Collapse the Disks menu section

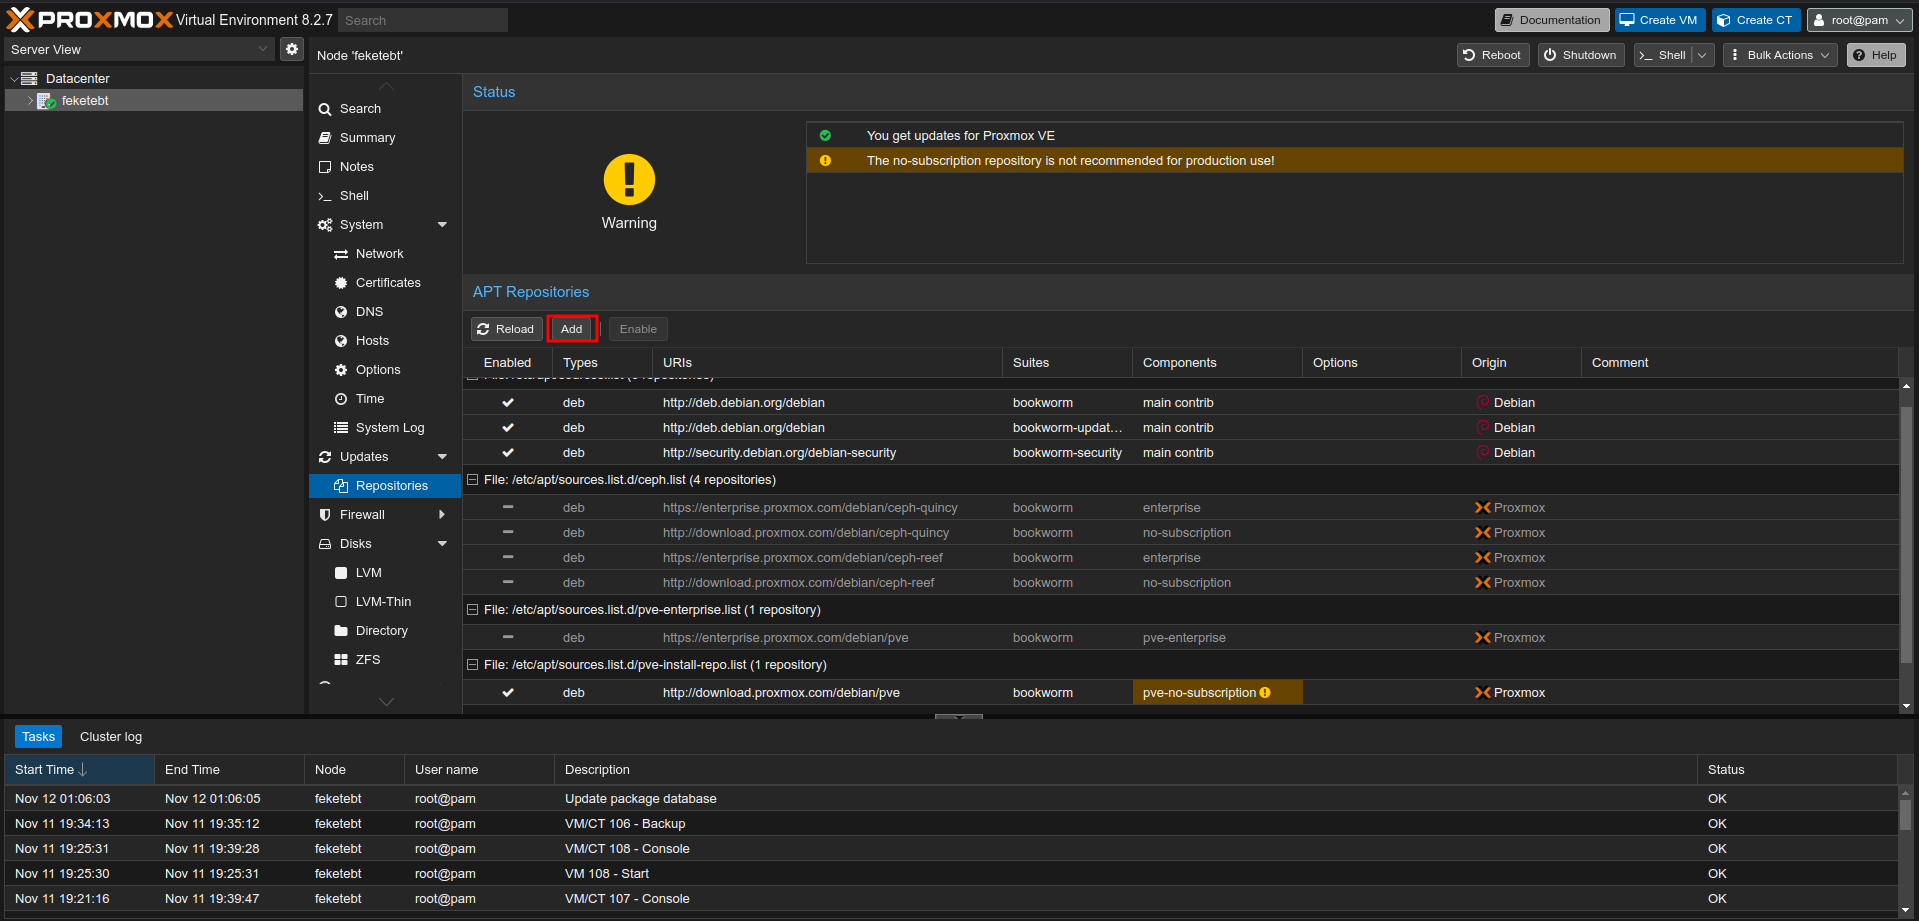[442, 544]
